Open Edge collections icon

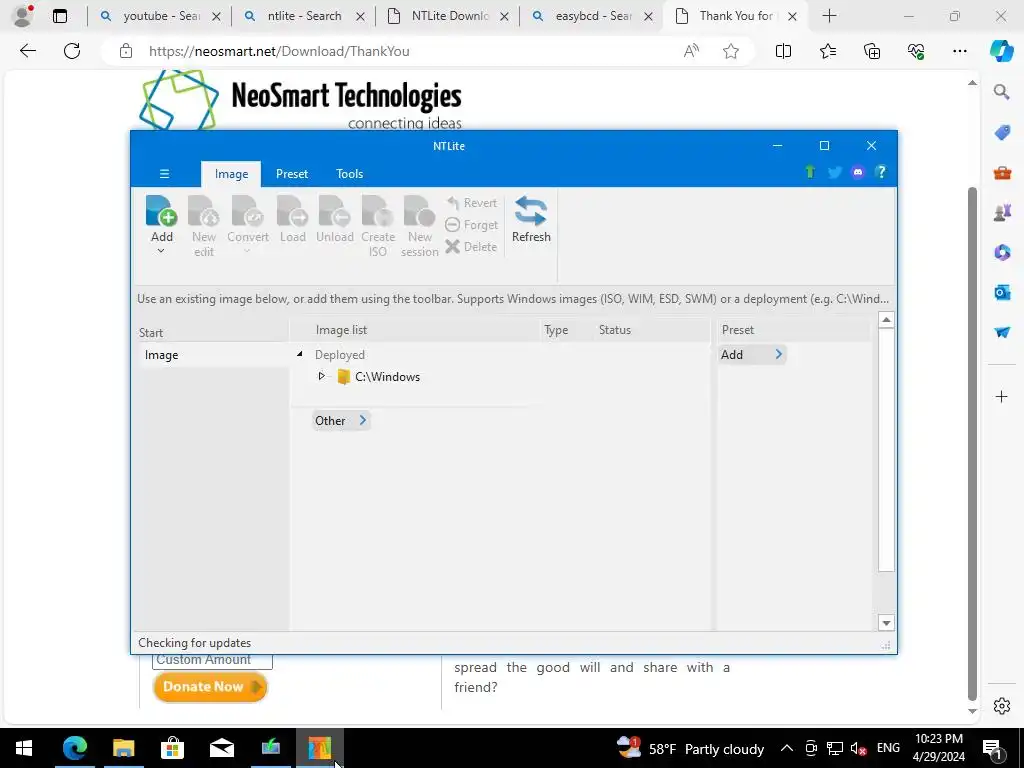872,51
